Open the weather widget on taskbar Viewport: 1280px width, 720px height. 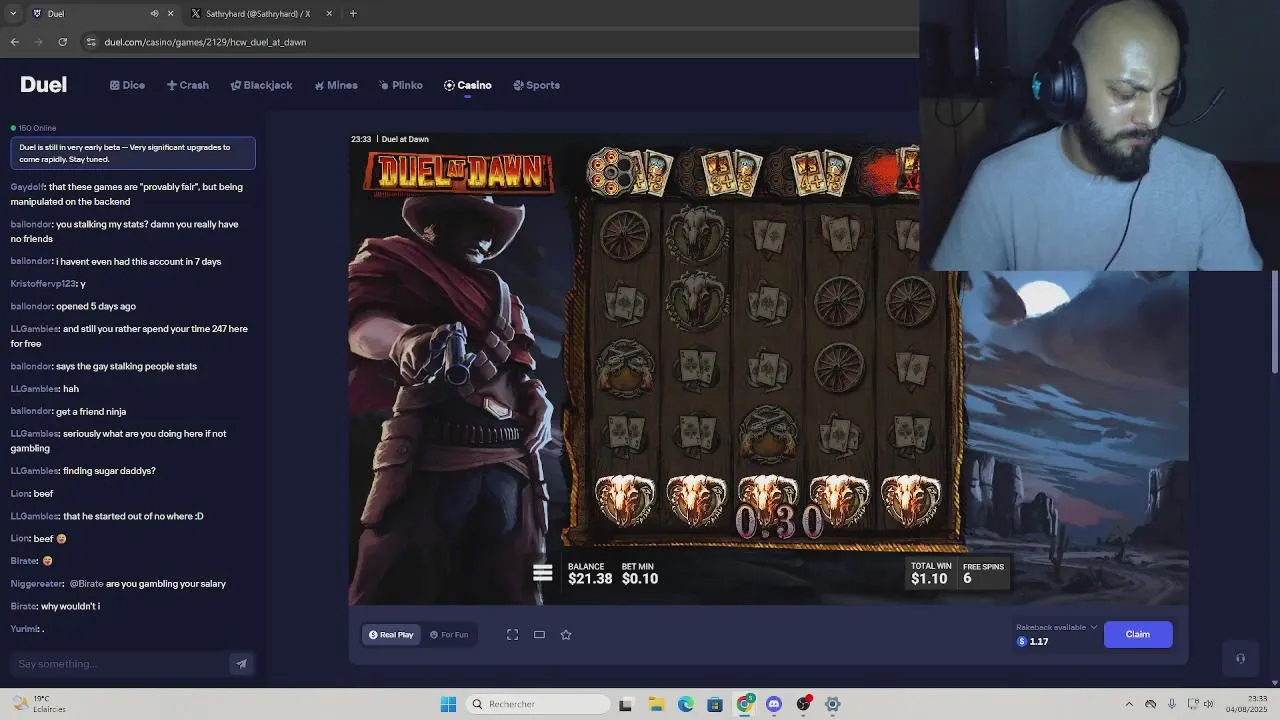[40, 704]
